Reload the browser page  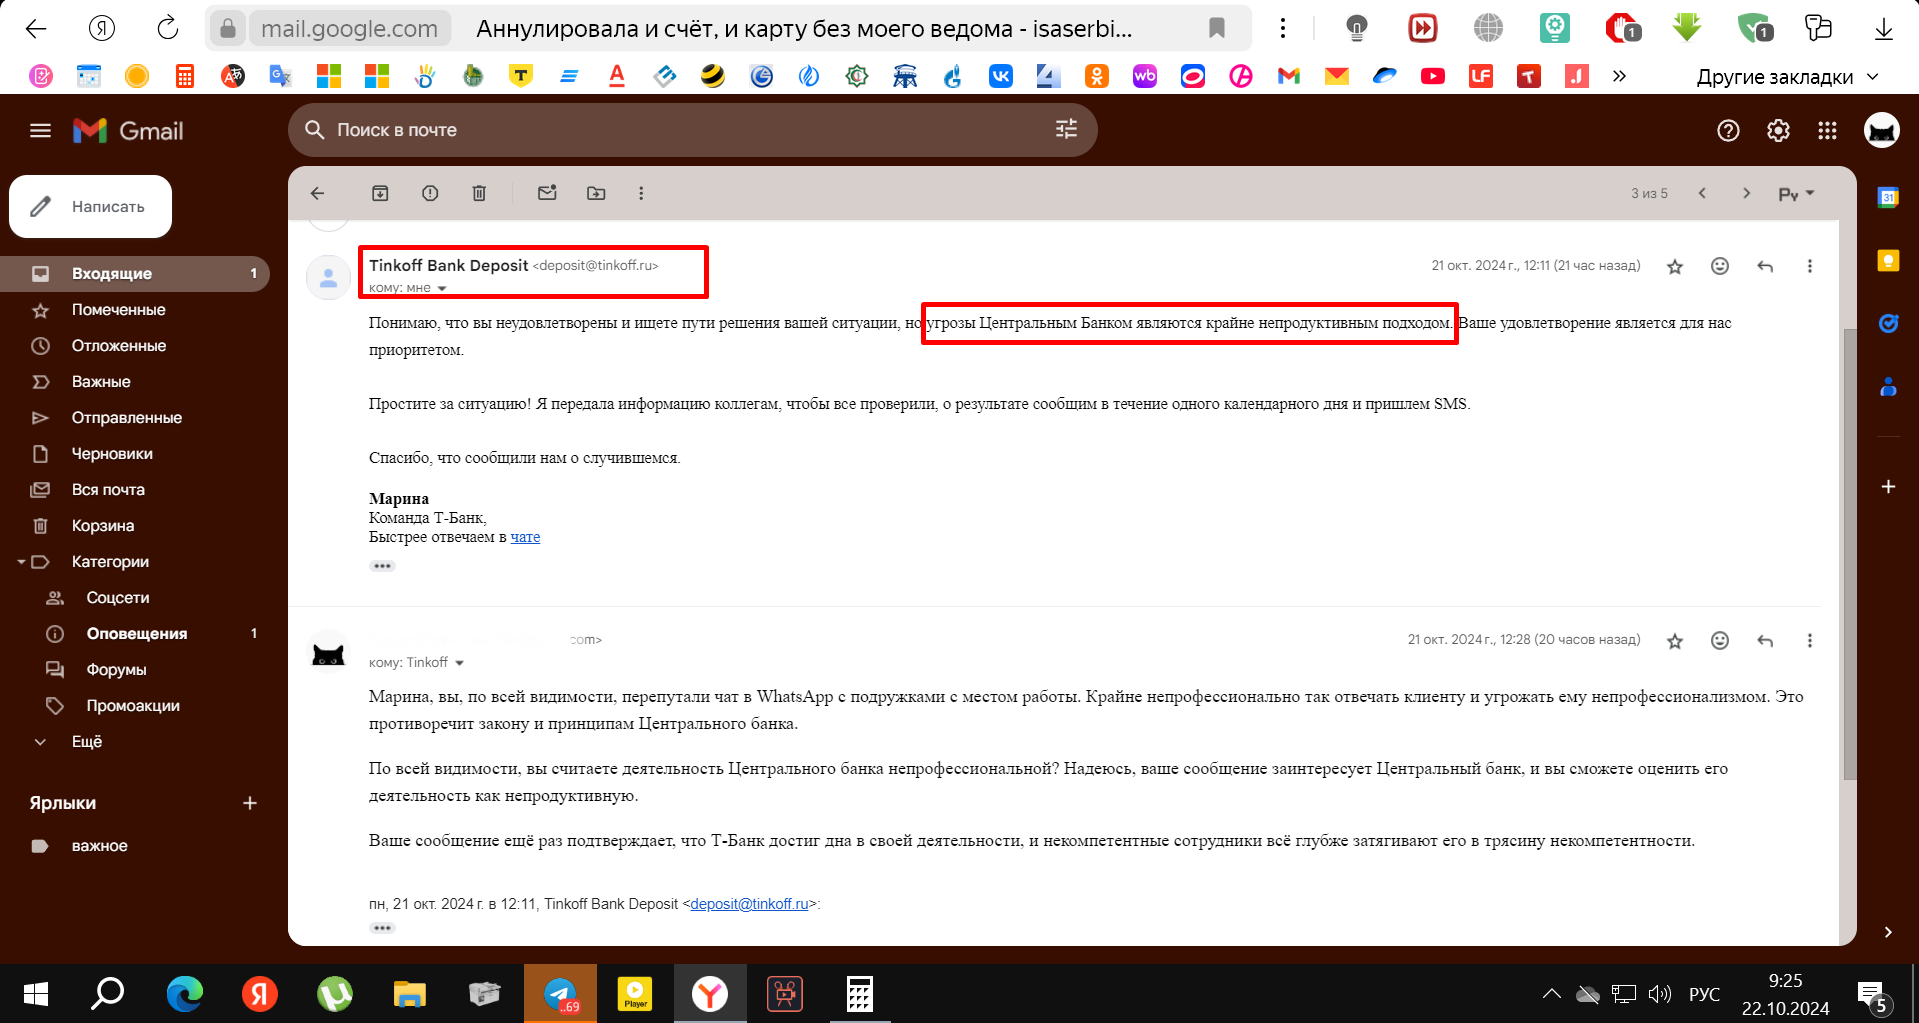pyautogui.click(x=167, y=28)
